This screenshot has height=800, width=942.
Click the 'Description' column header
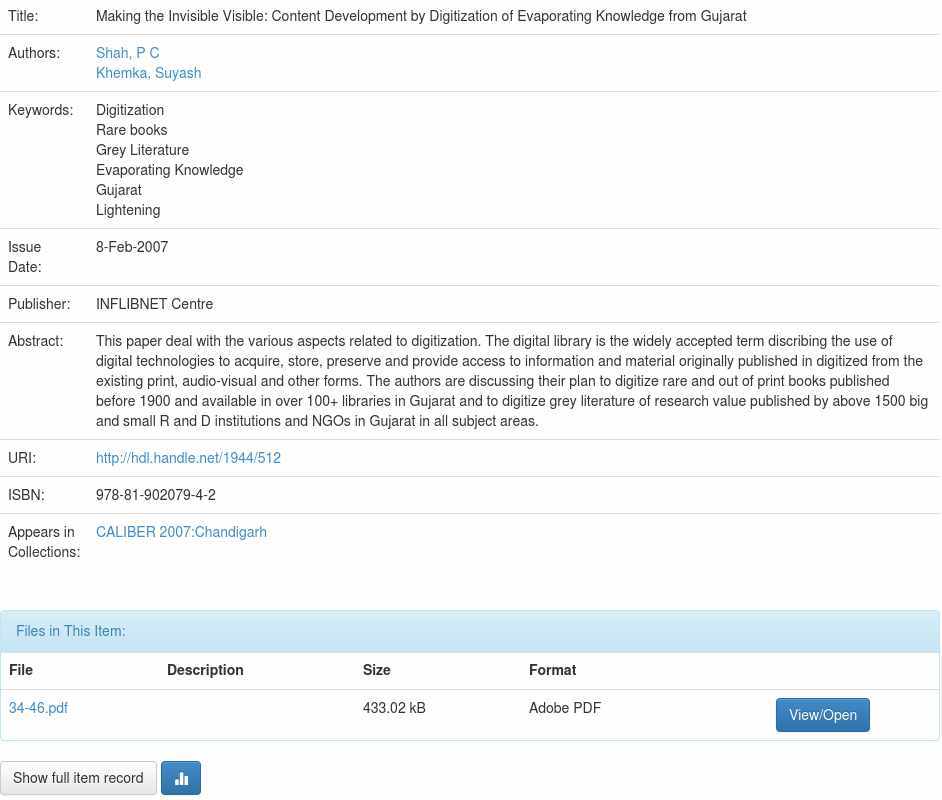click(x=205, y=670)
